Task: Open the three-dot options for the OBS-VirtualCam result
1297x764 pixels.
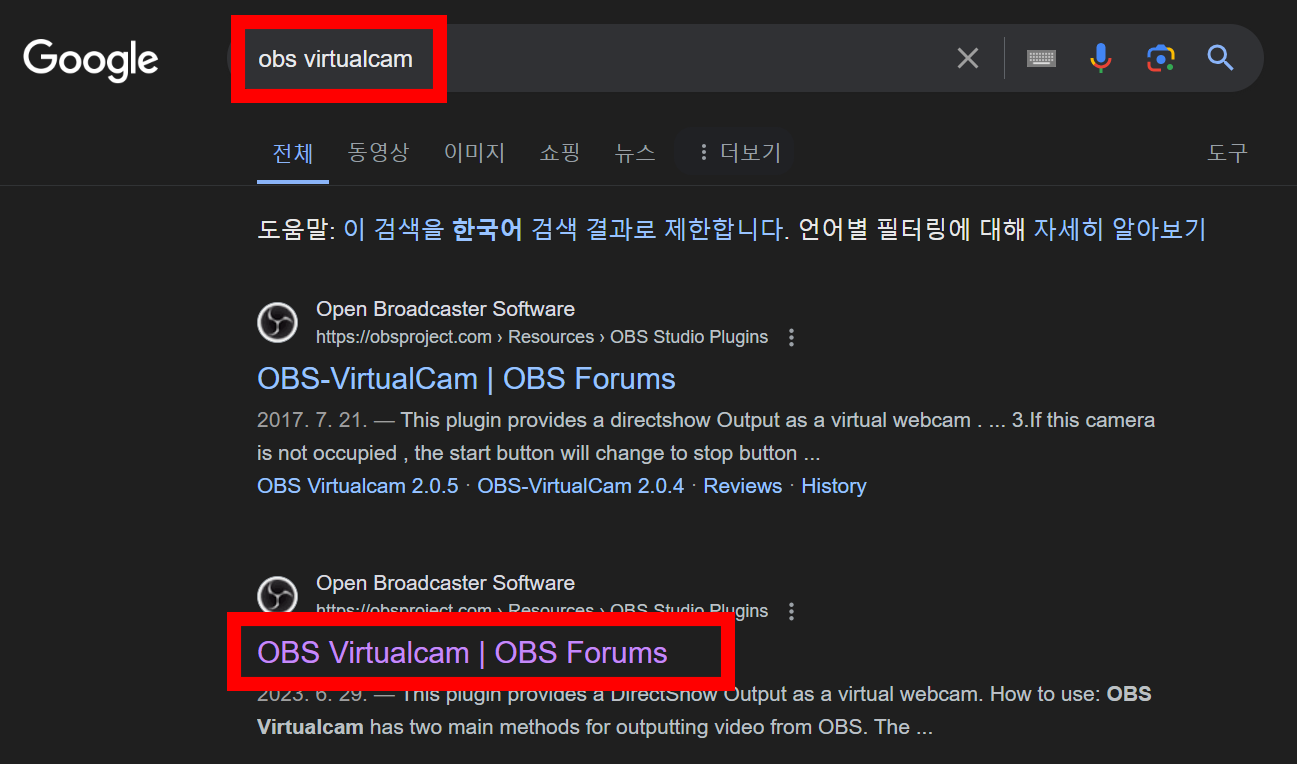Action: point(791,337)
